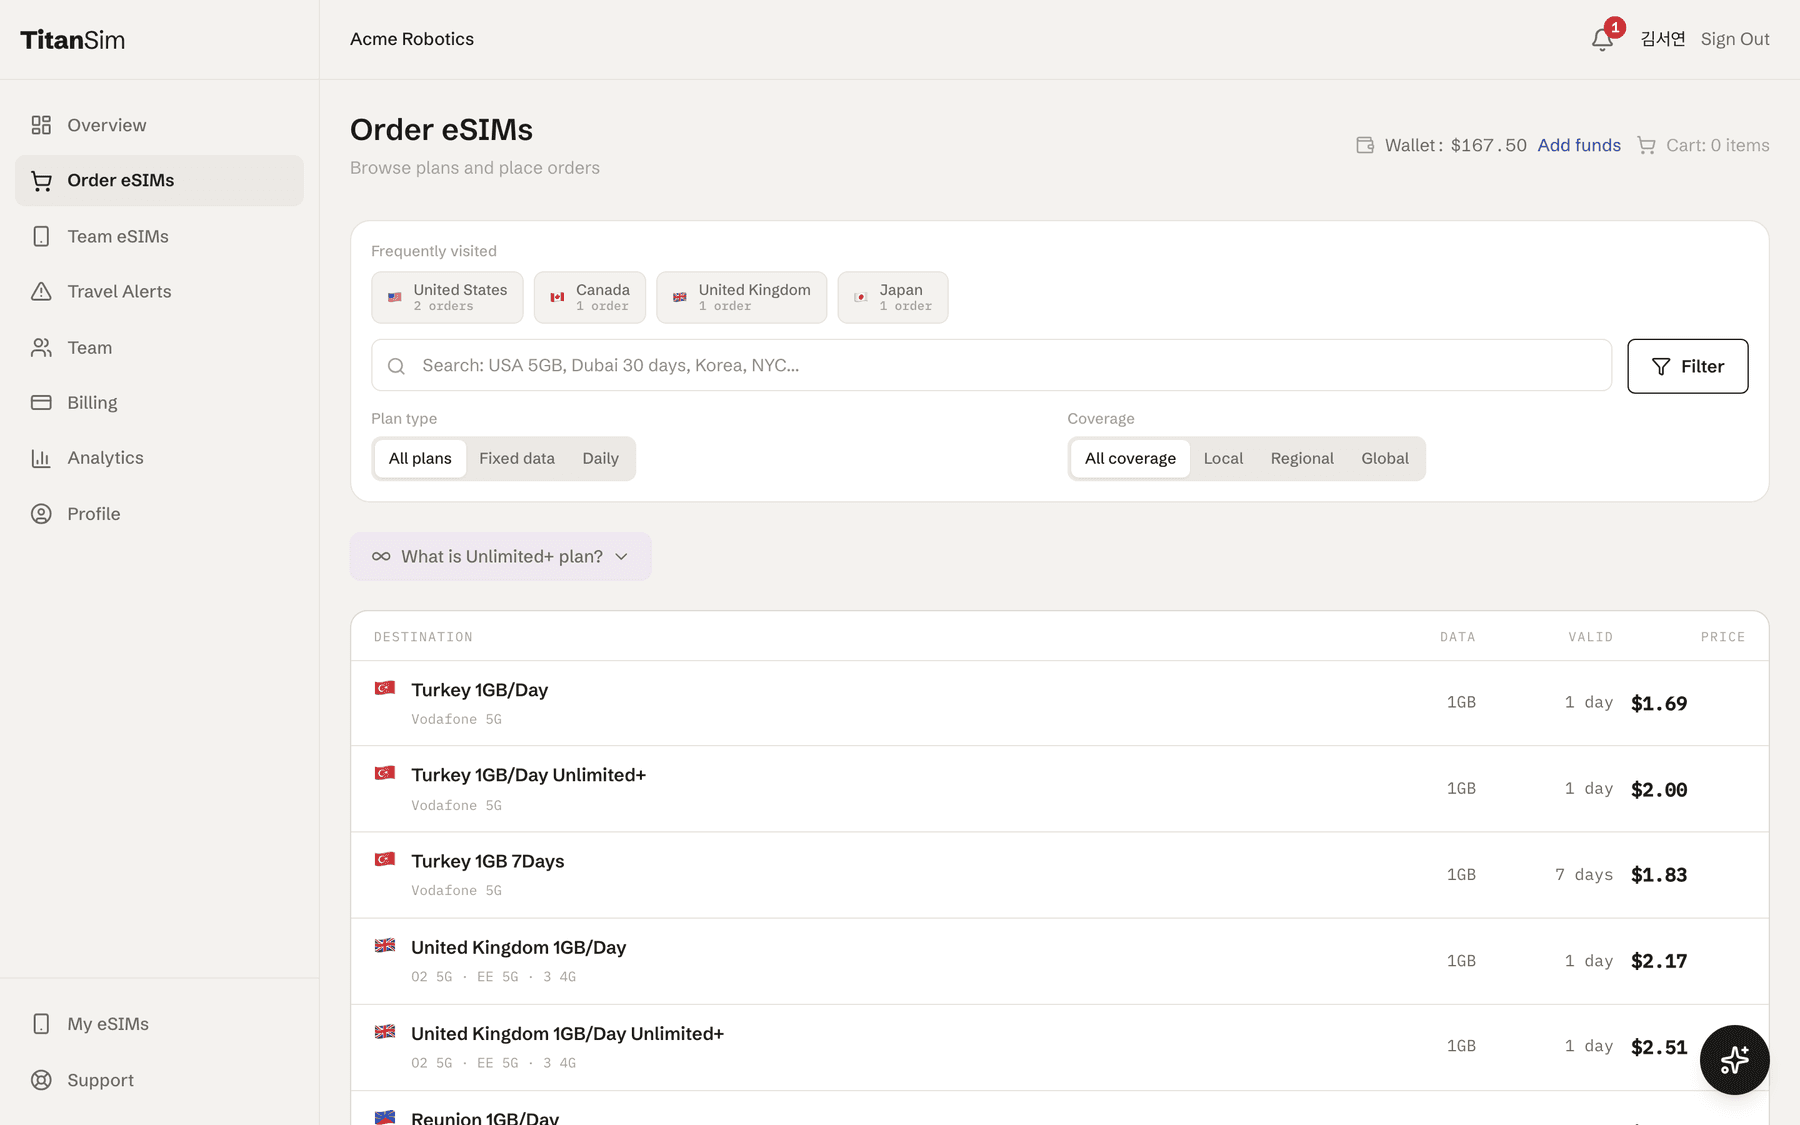Screen dimensions: 1800x1125
Task: Click the UK flag on United Kingdom 1GB/Day row
Action: (385, 945)
